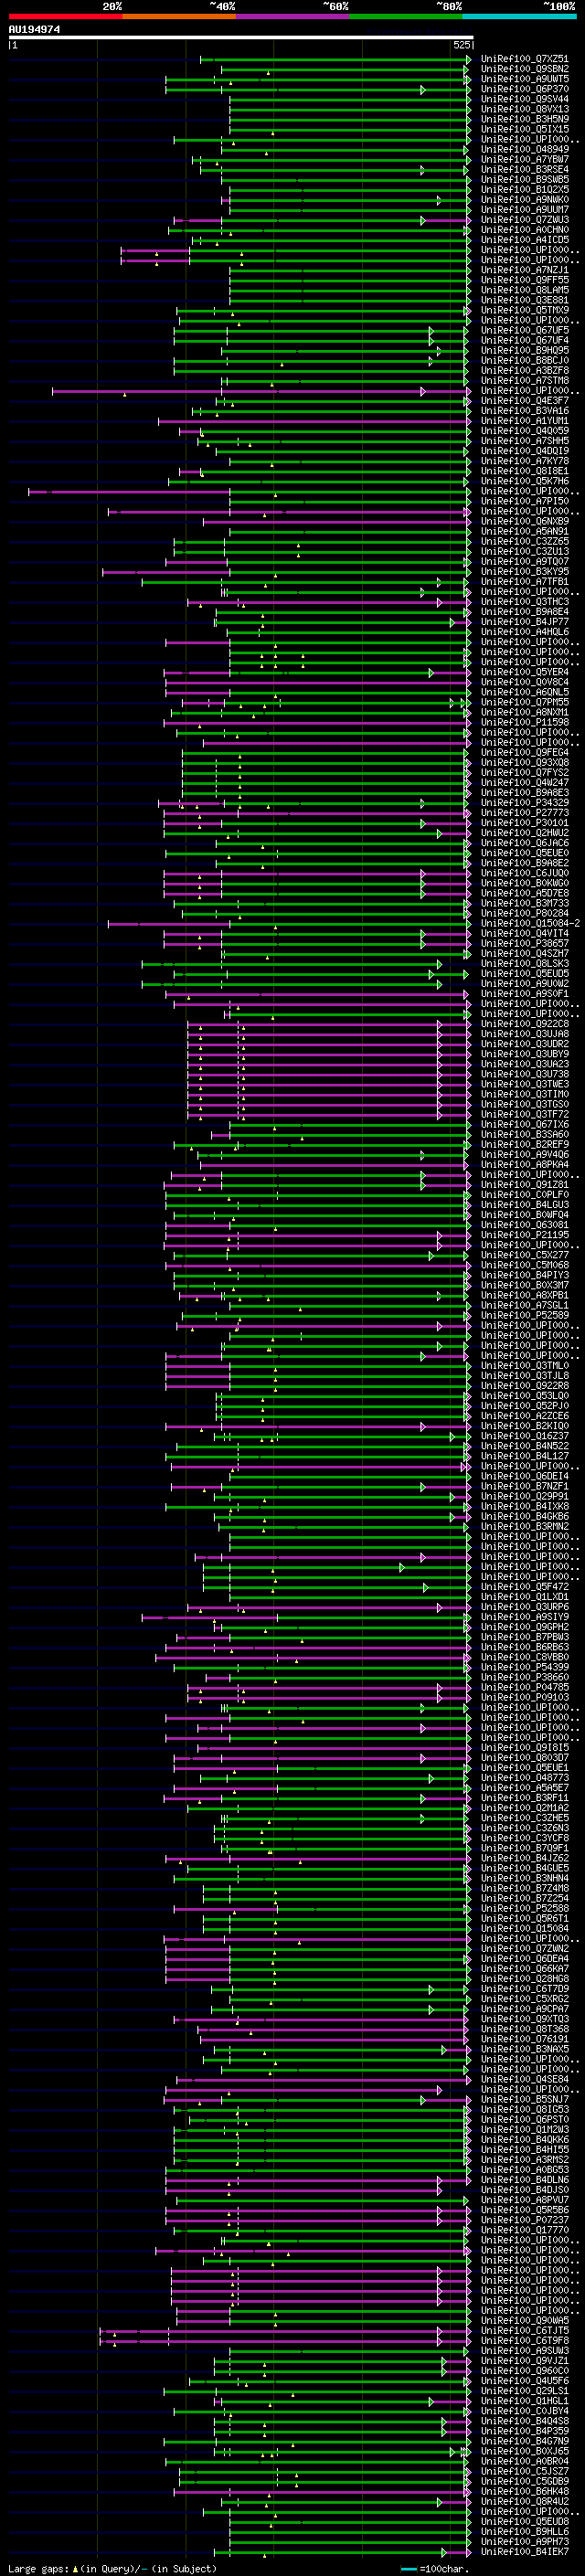
Task: Open hit UniRef100_A9UWT5
Action: (x=524, y=80)
